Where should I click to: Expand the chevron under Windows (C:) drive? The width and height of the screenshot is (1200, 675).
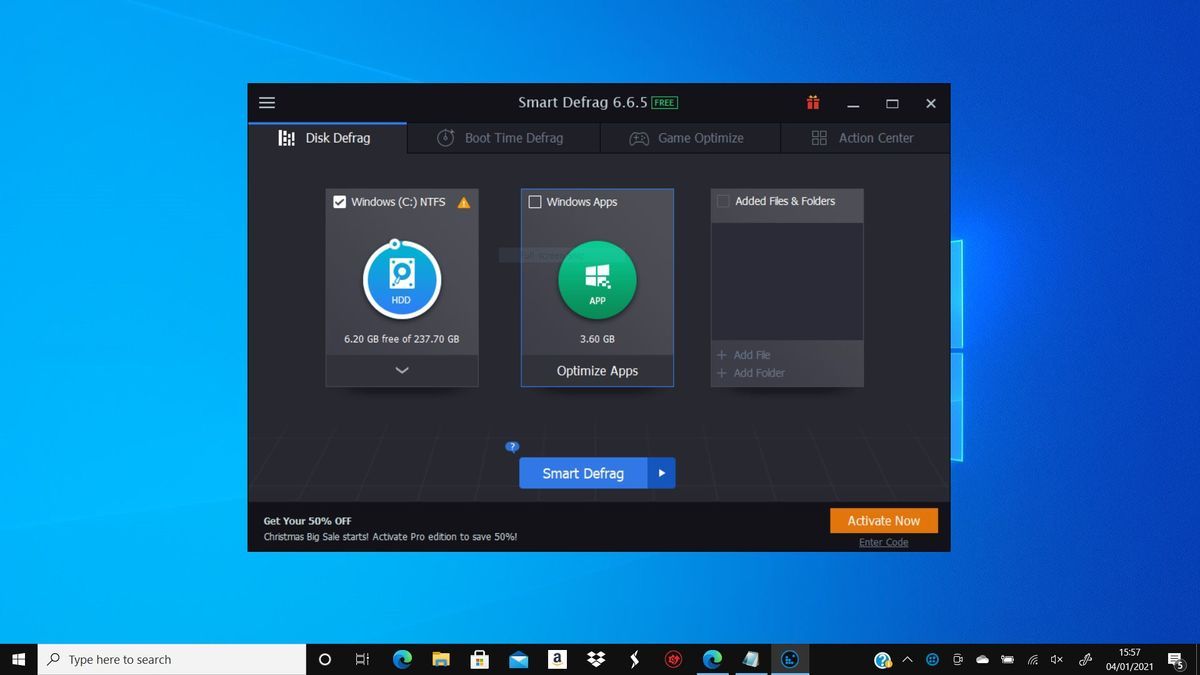pyautogui.click(x=402, y=370)
